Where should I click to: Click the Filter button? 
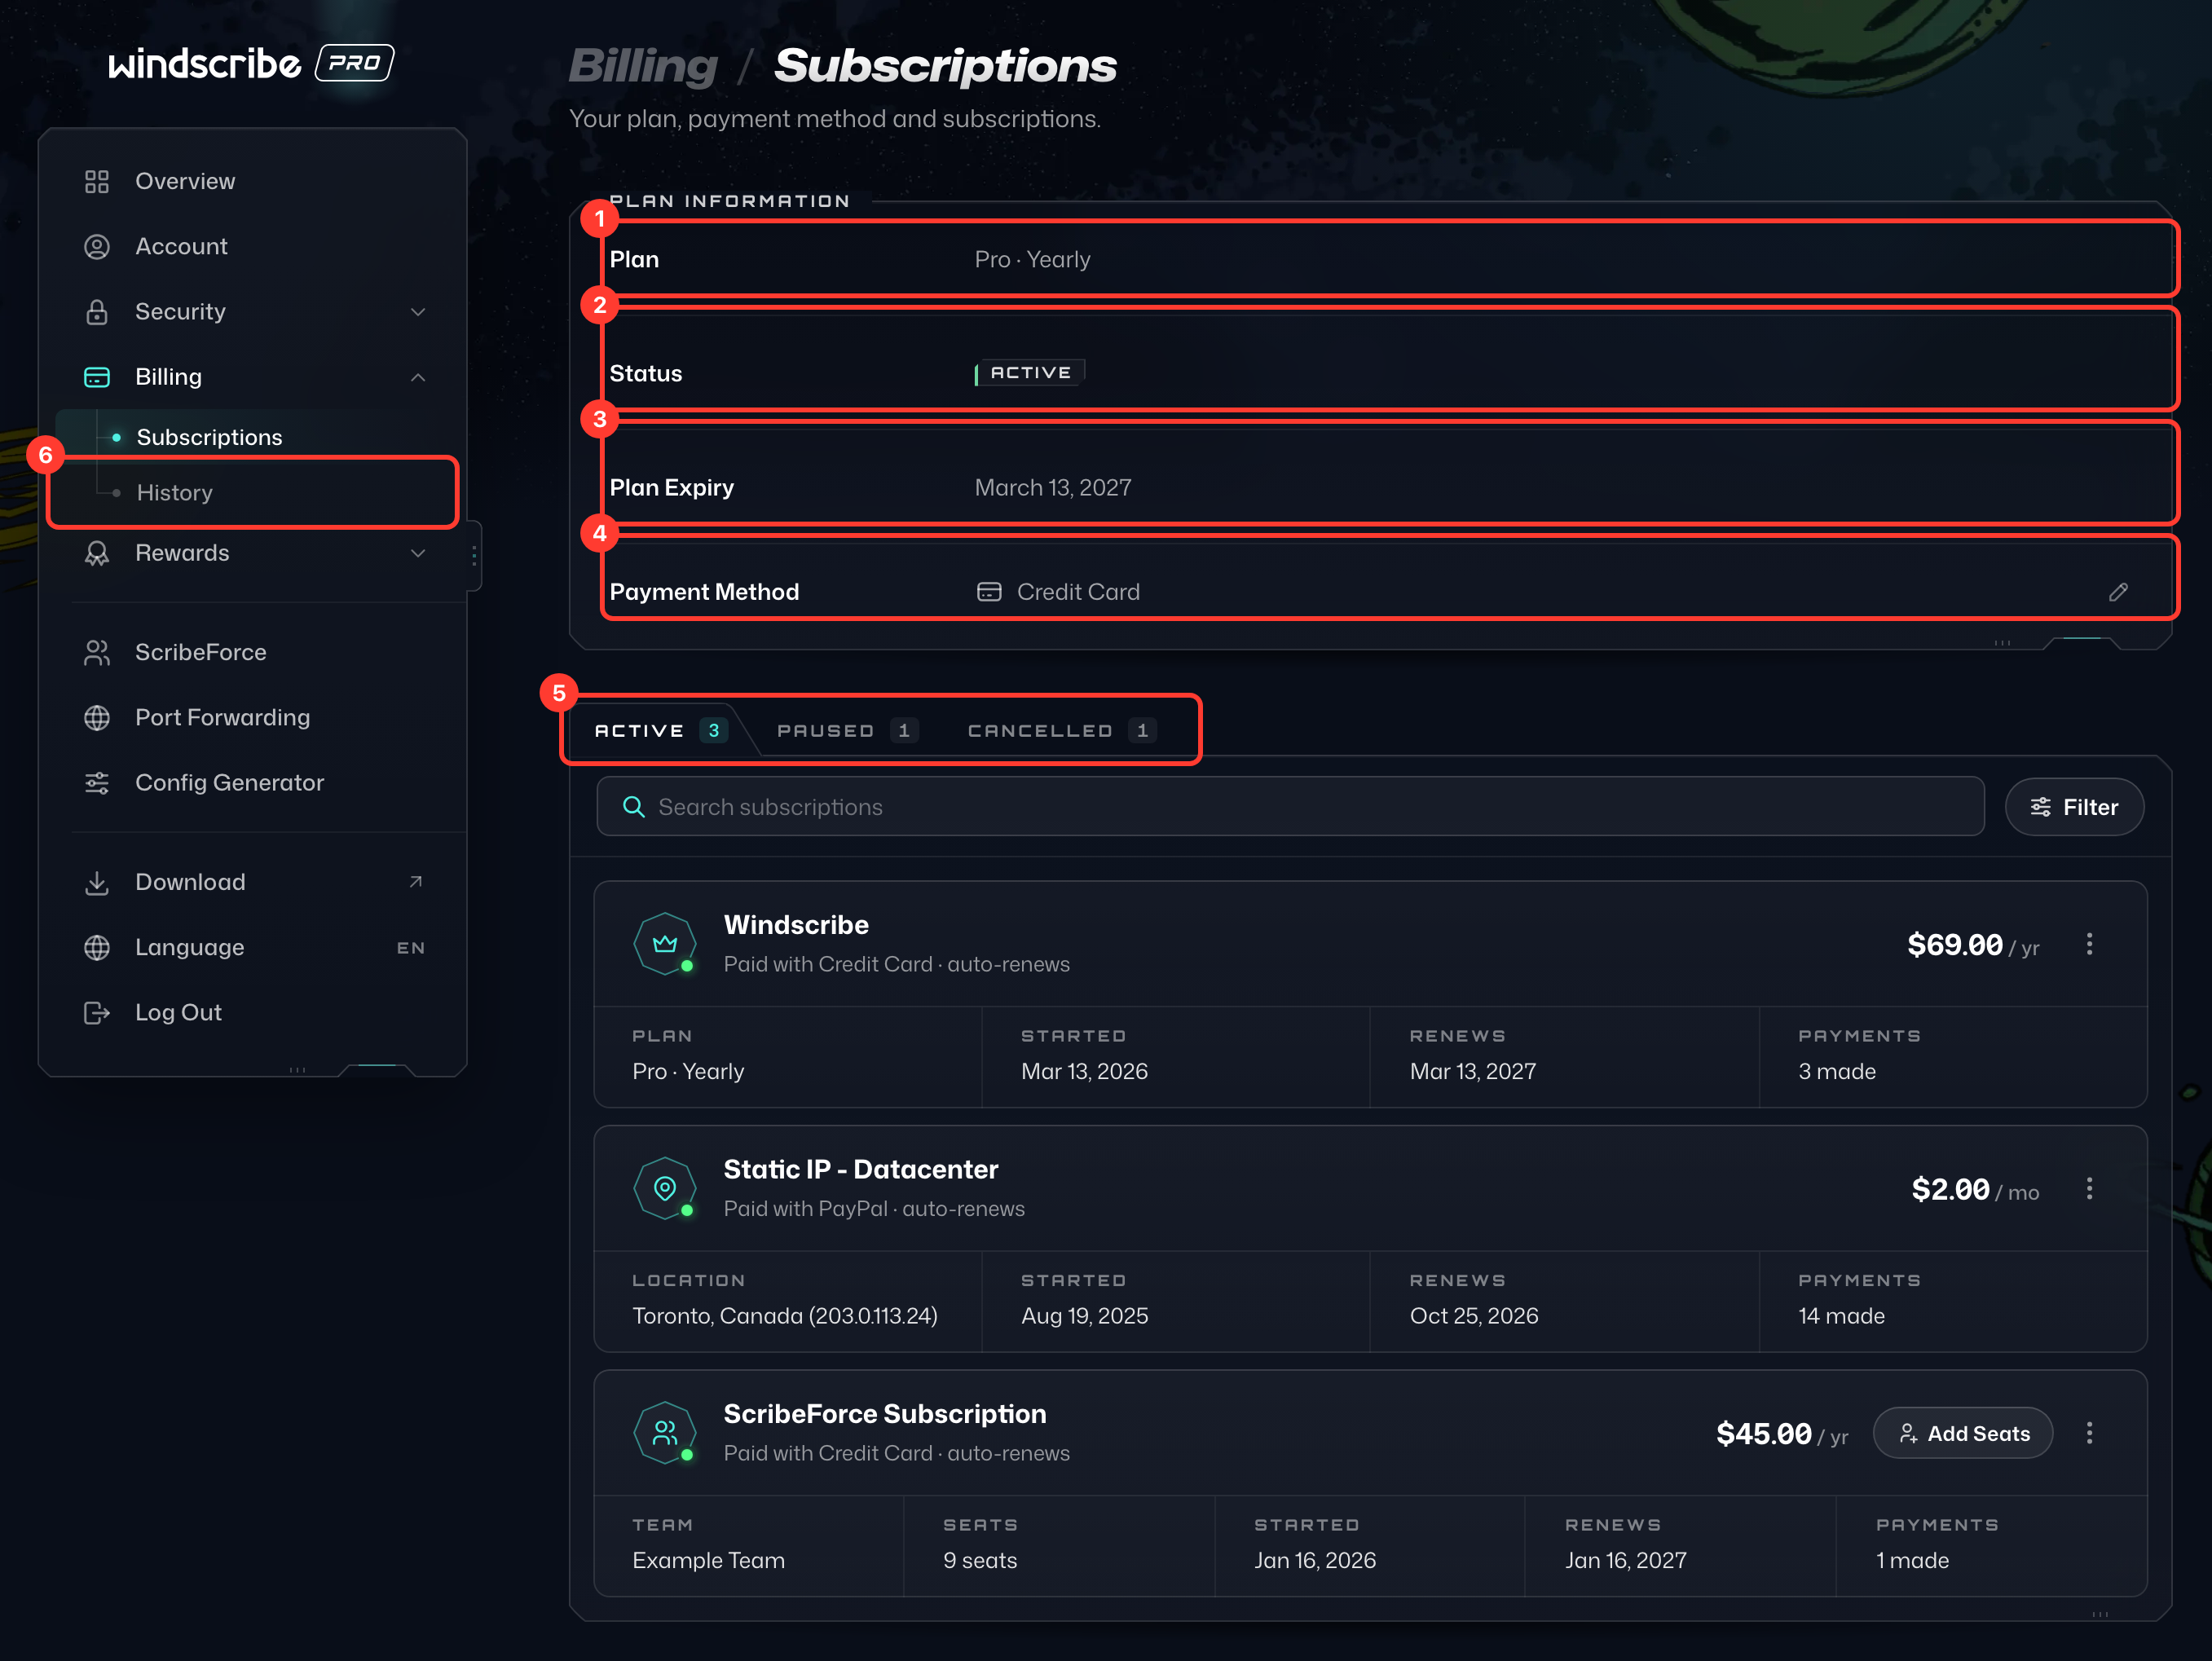[2074, 807]
